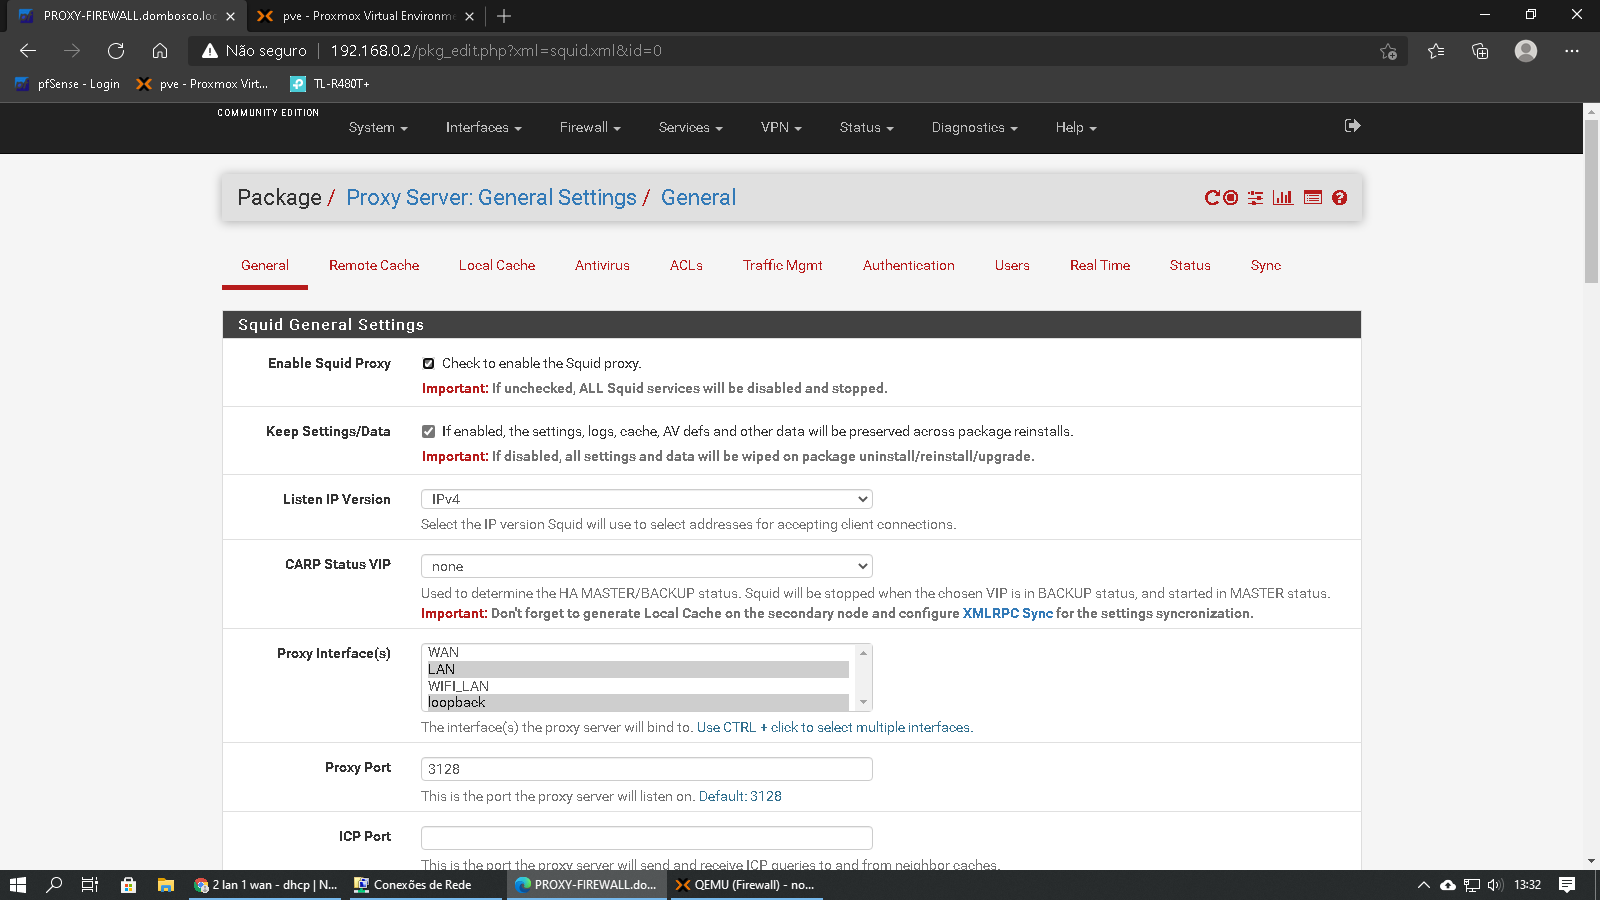1600x900 pixels.
Task: Open Microsoft Store from the taskbar
Action: pyautogui.click(x=128, y=885)
